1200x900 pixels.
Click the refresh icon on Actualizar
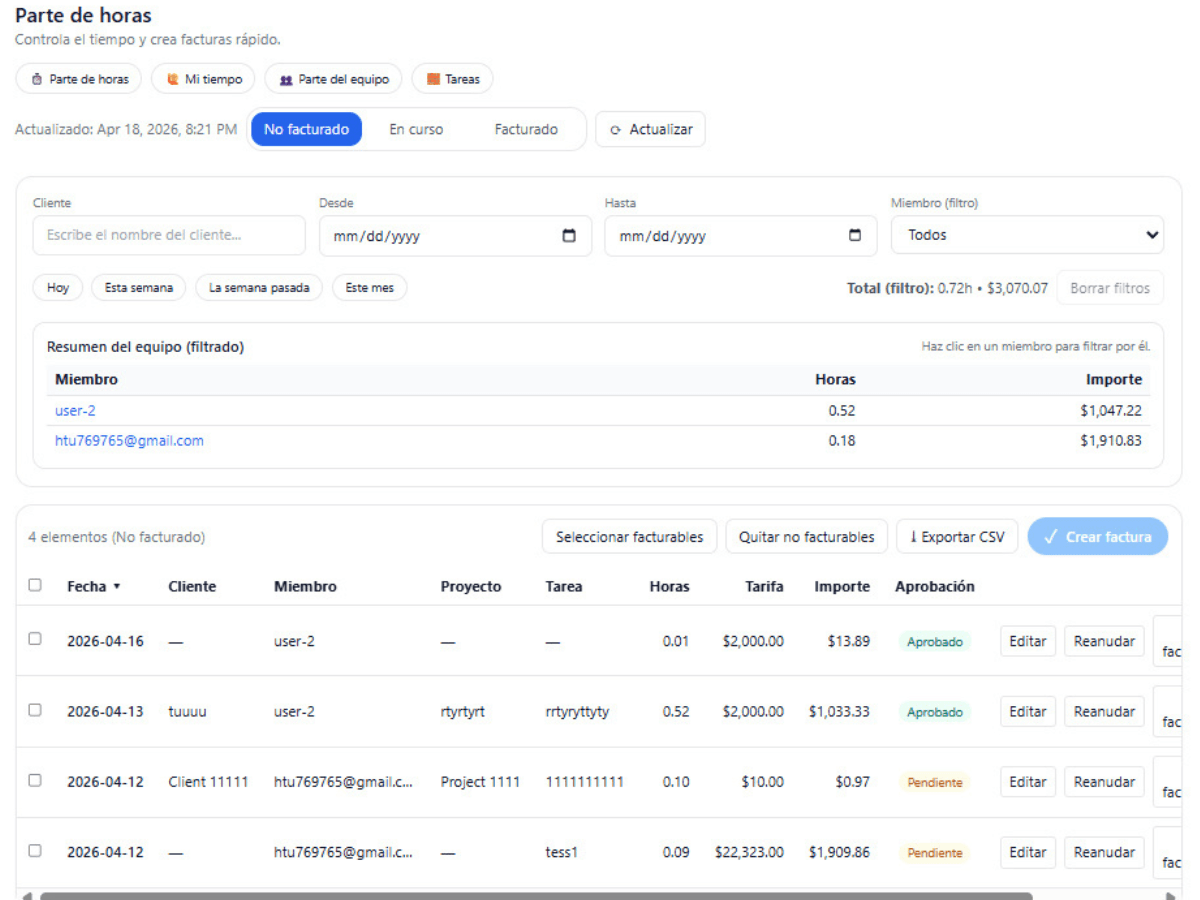(x=616, y=130)
